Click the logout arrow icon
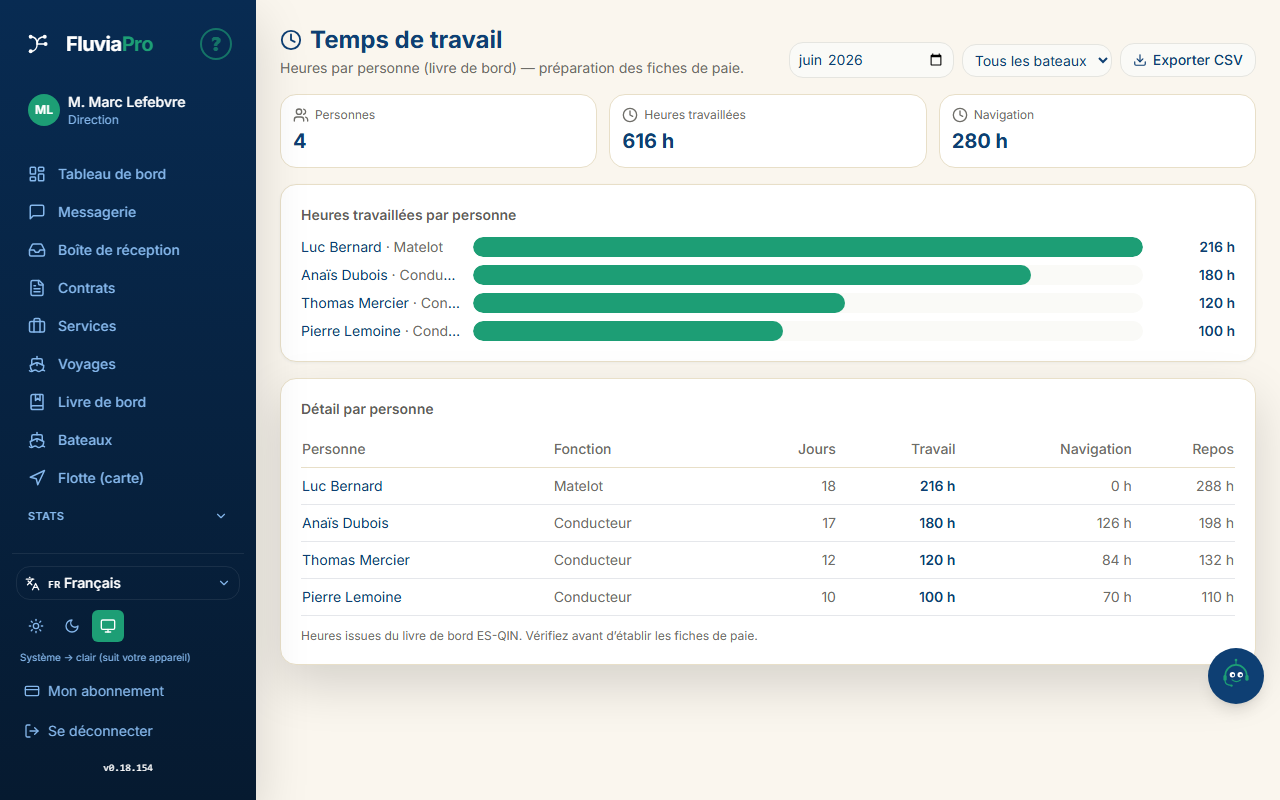The height and width of the screenshot is (800, 1280). tap(32, 731)
